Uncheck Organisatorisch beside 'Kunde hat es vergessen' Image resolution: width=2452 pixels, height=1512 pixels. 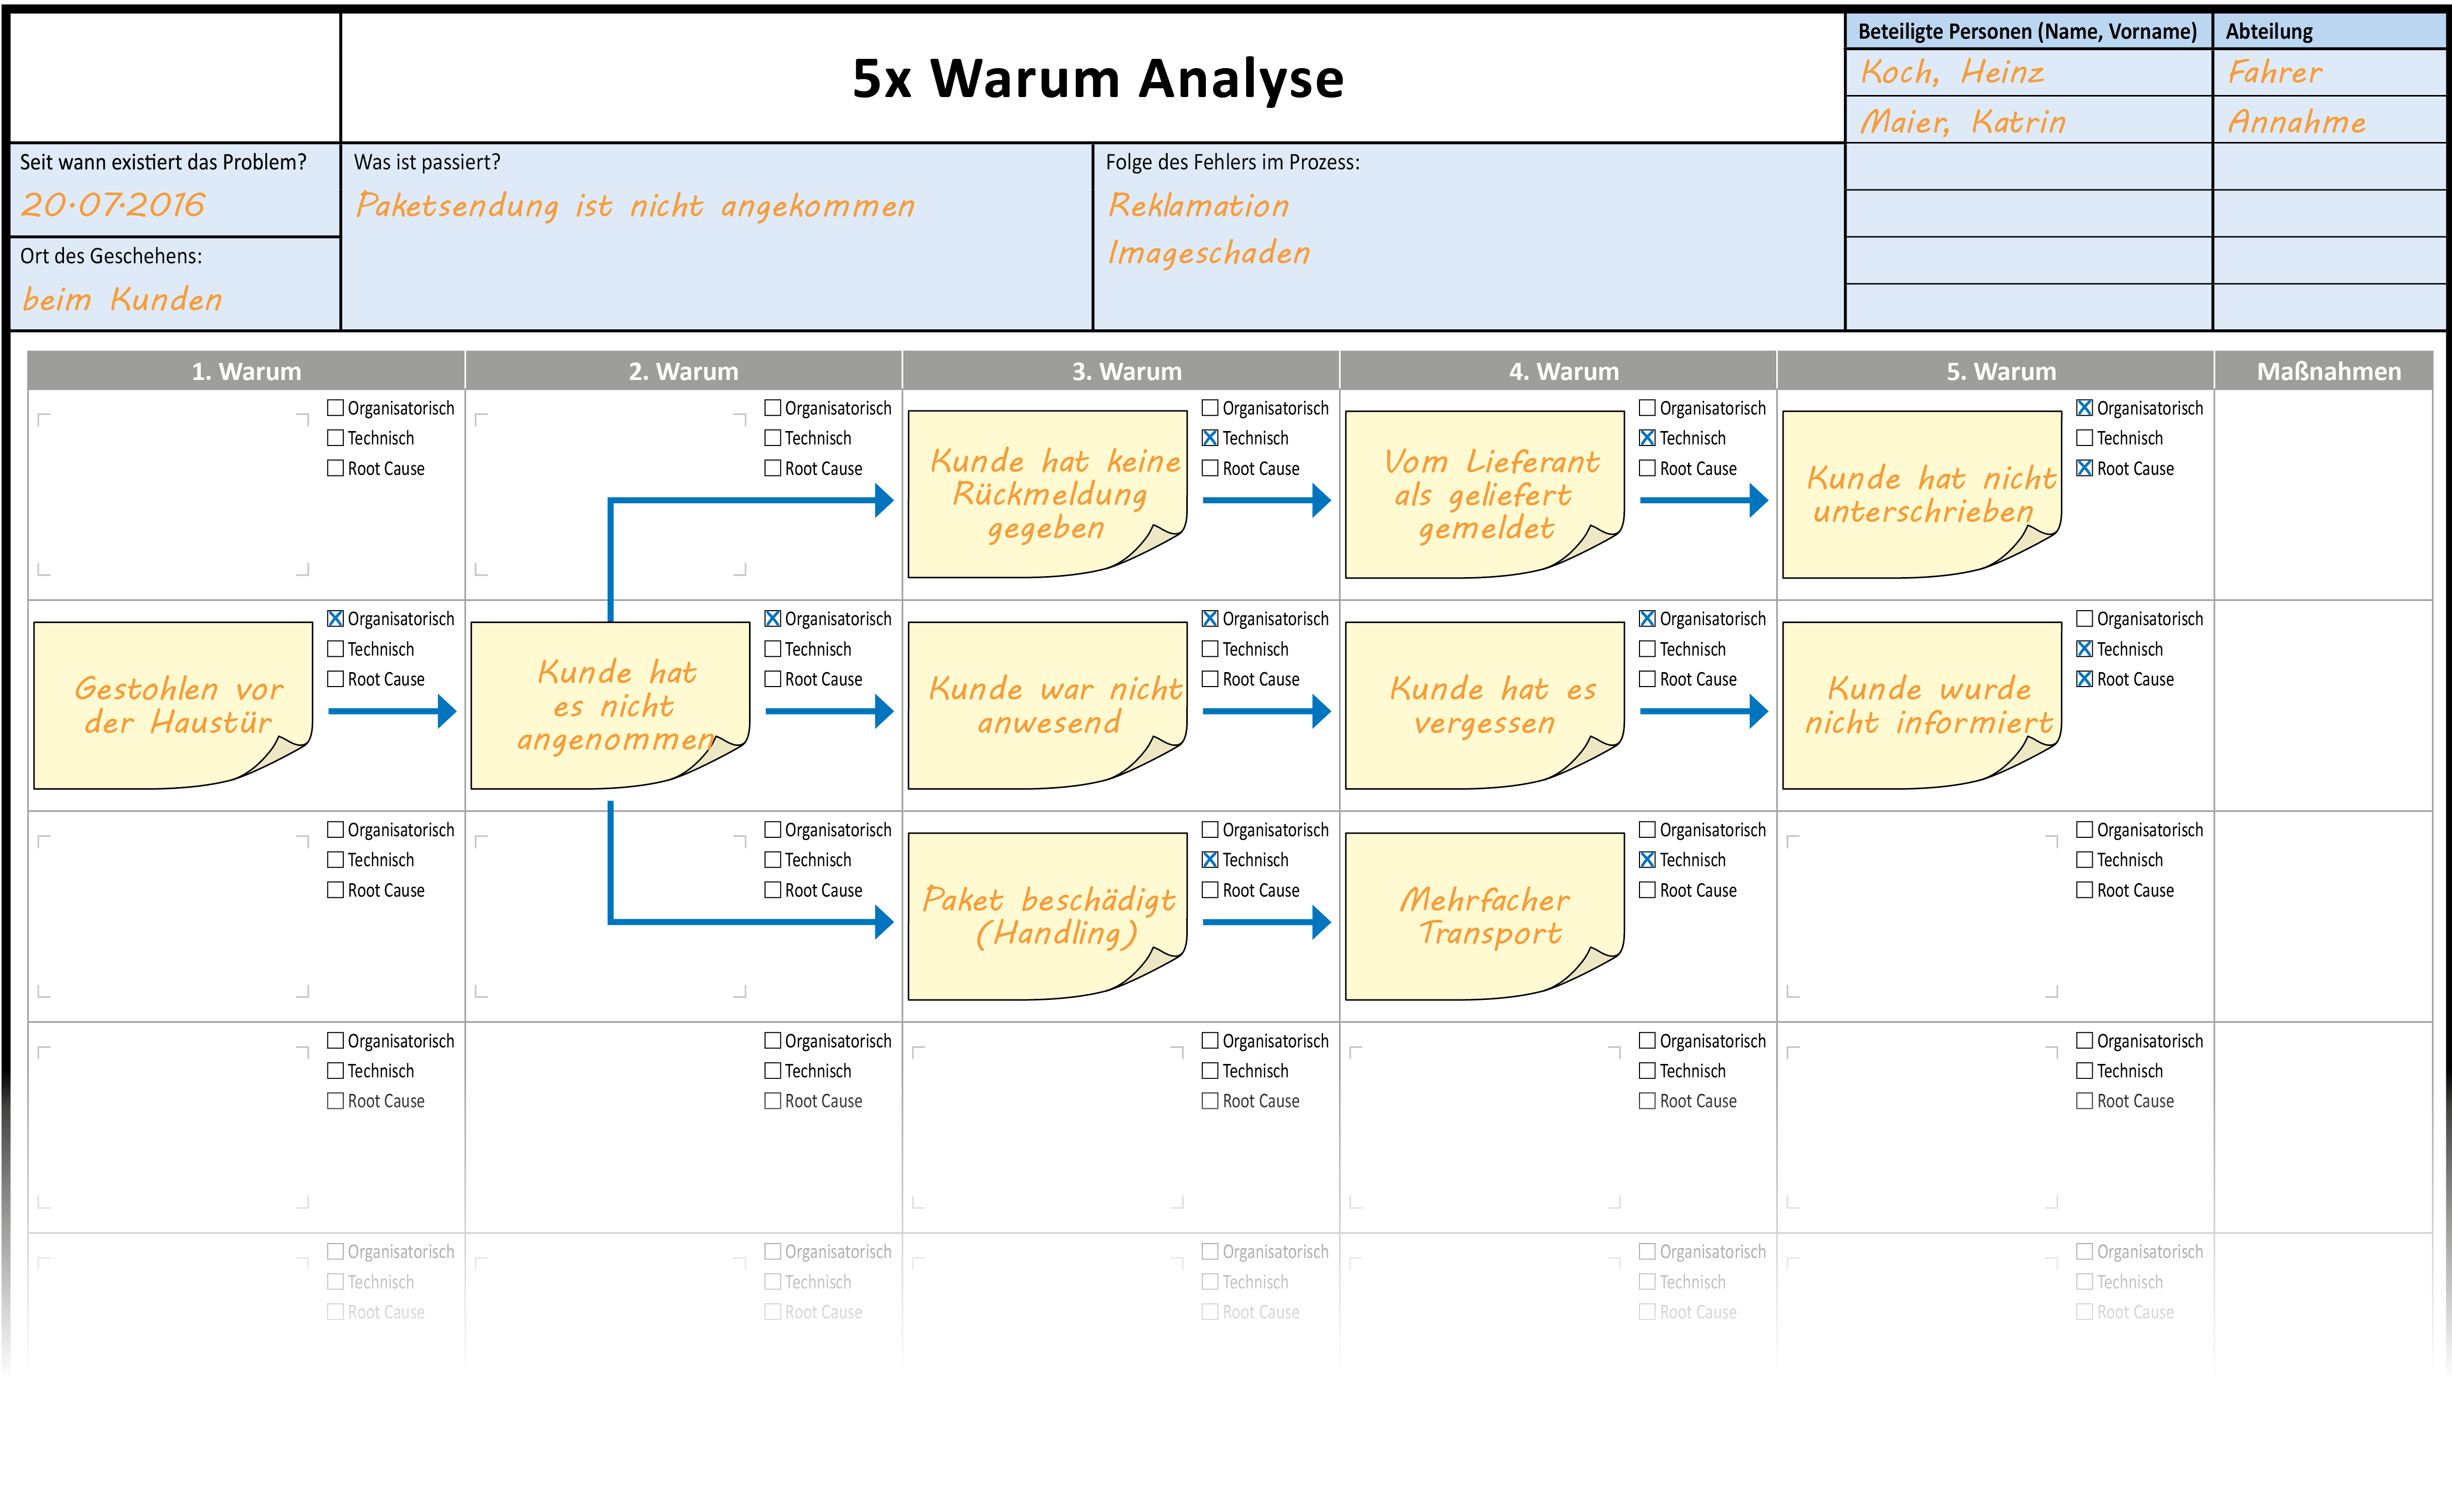[1647, 619]
